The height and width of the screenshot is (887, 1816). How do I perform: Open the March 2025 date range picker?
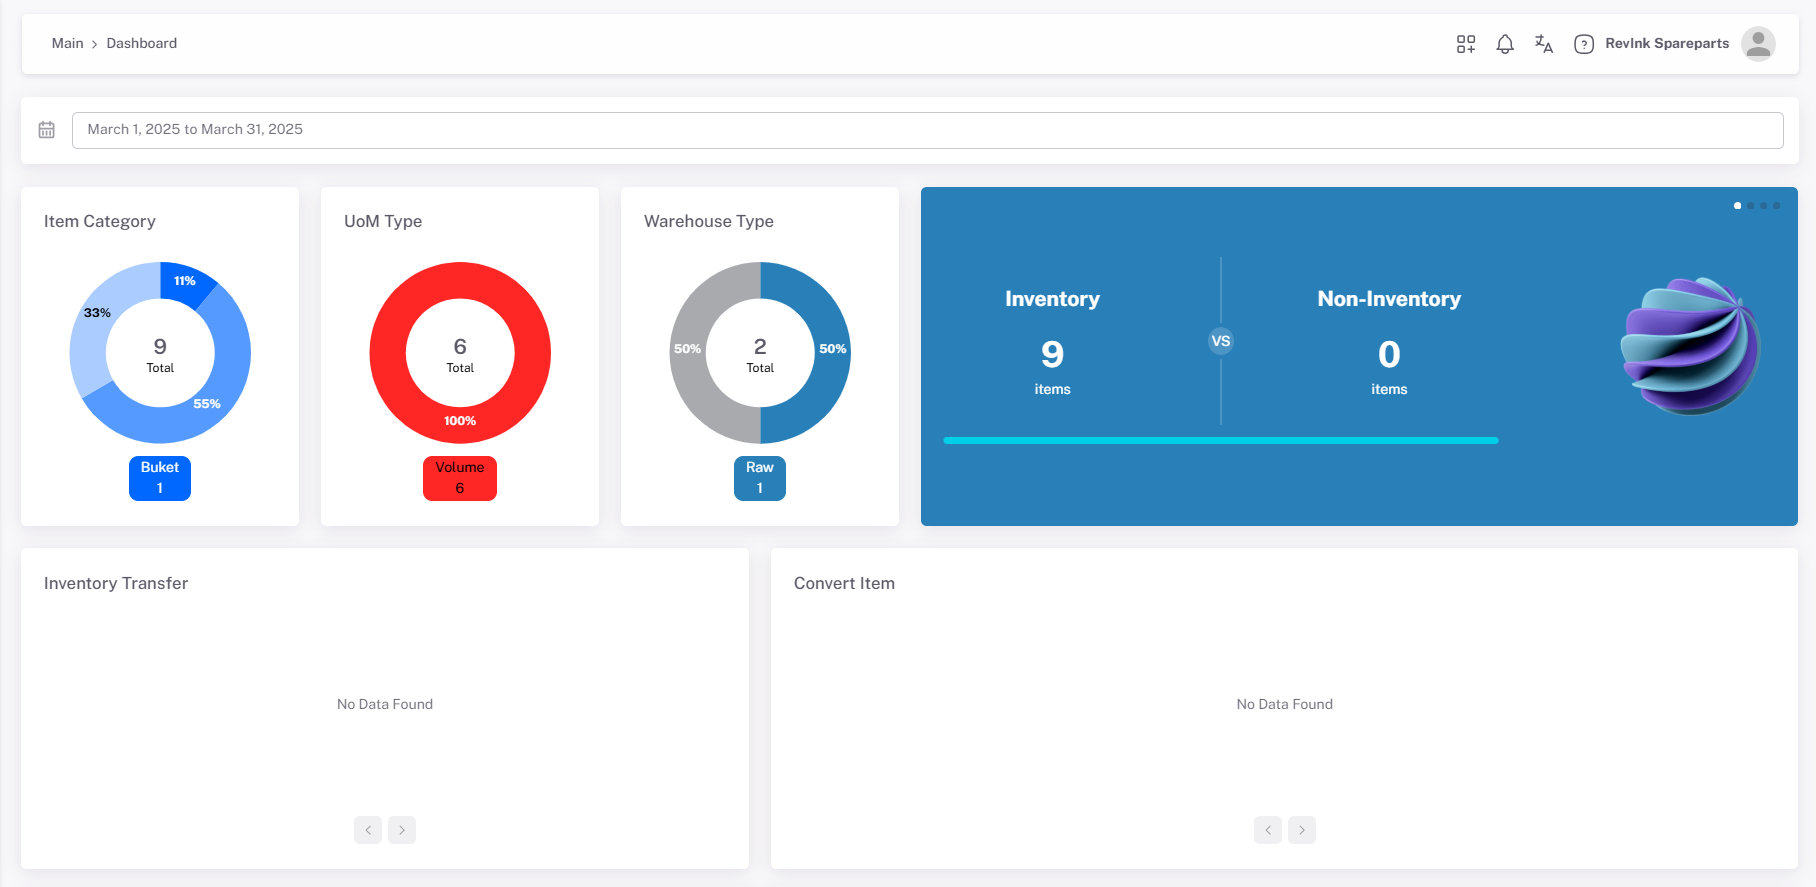point(927,130)
